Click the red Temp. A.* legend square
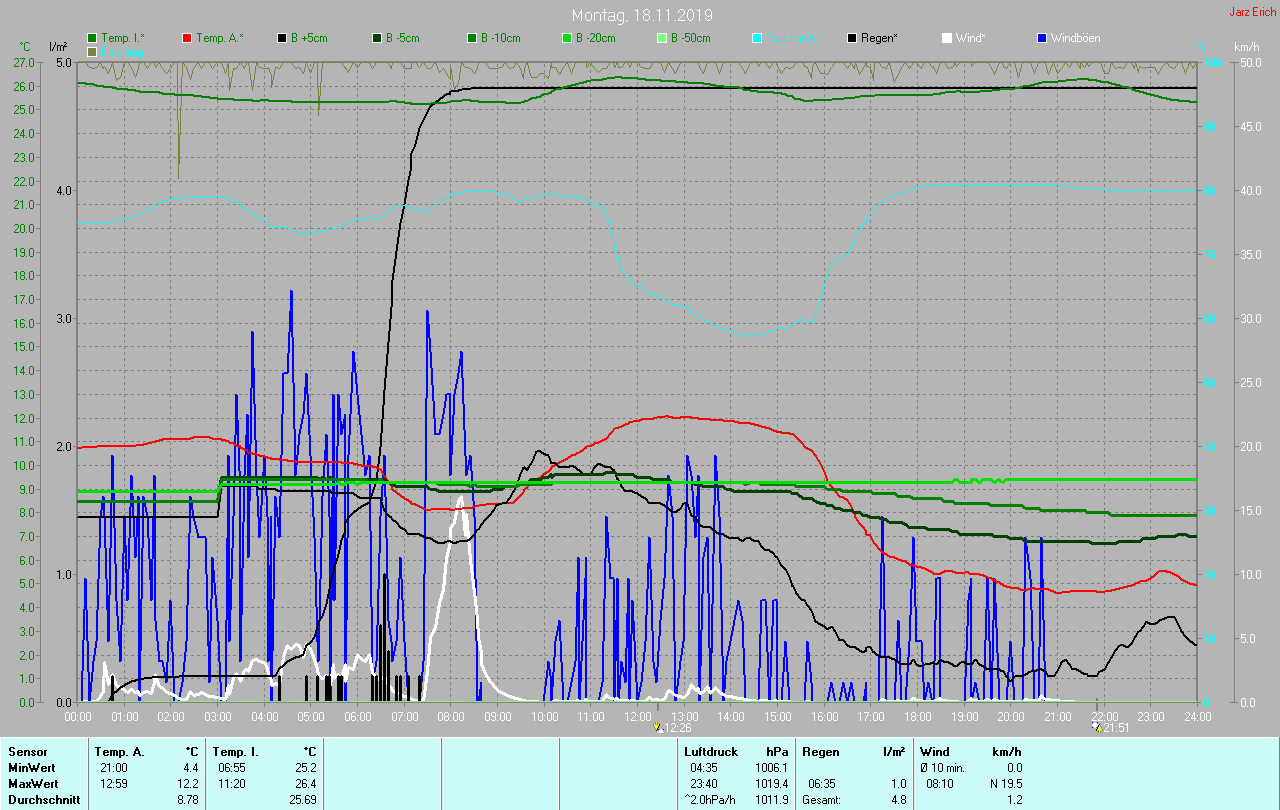 pyautogui.click(x=187, y=38)
